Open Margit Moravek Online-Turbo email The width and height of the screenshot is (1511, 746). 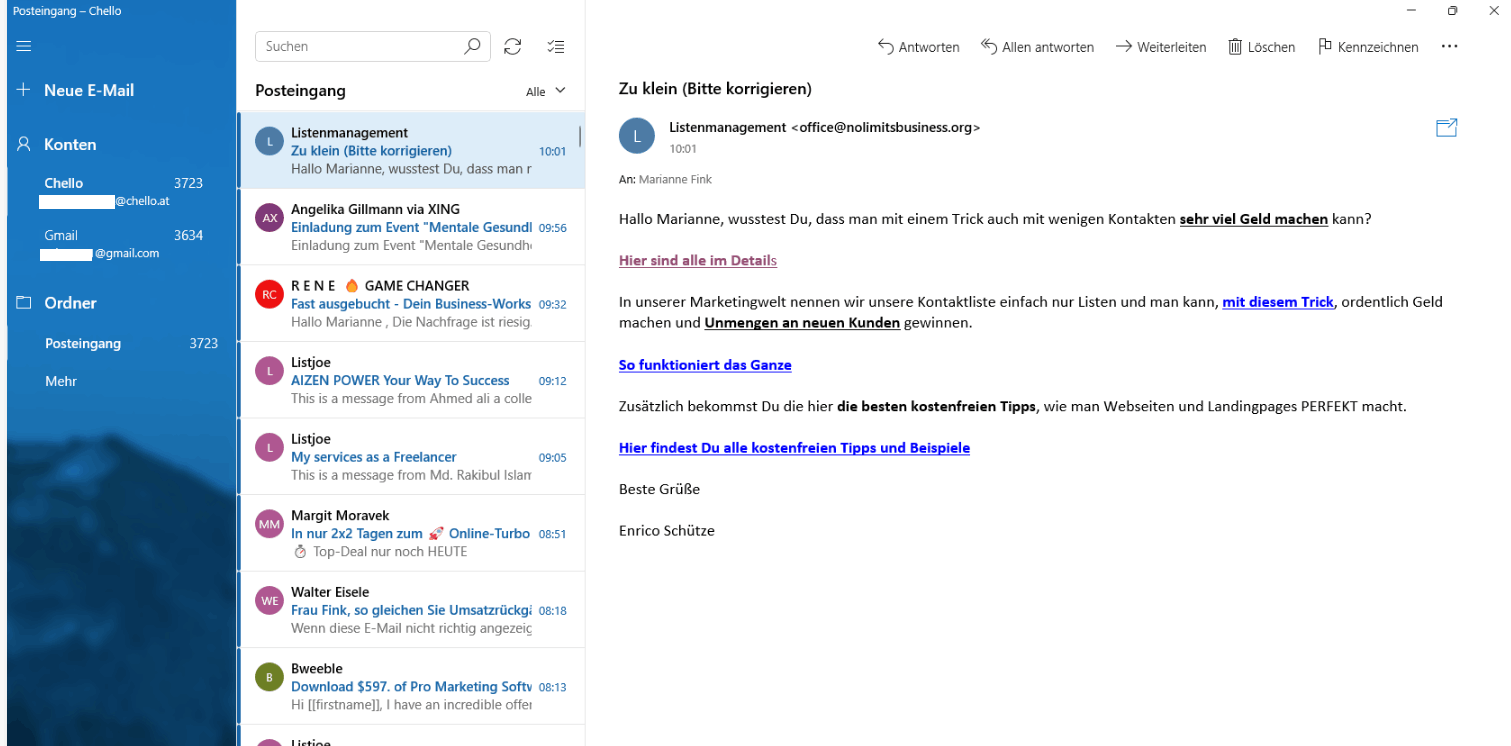pyautogui.click(x=412, y=533)
